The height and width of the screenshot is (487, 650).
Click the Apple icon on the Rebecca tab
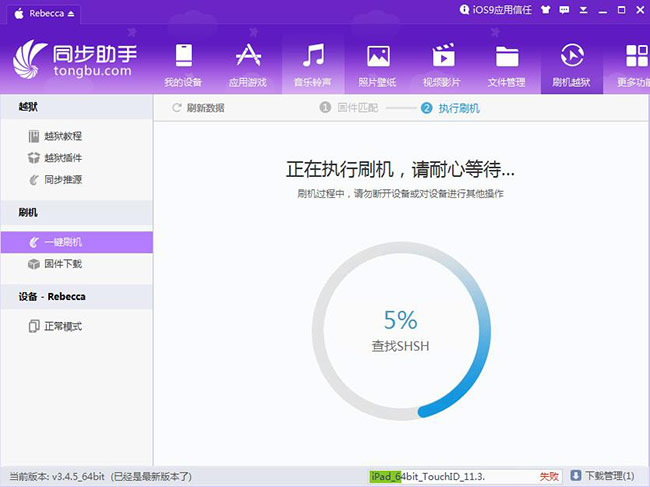click(x=19, y=14)
